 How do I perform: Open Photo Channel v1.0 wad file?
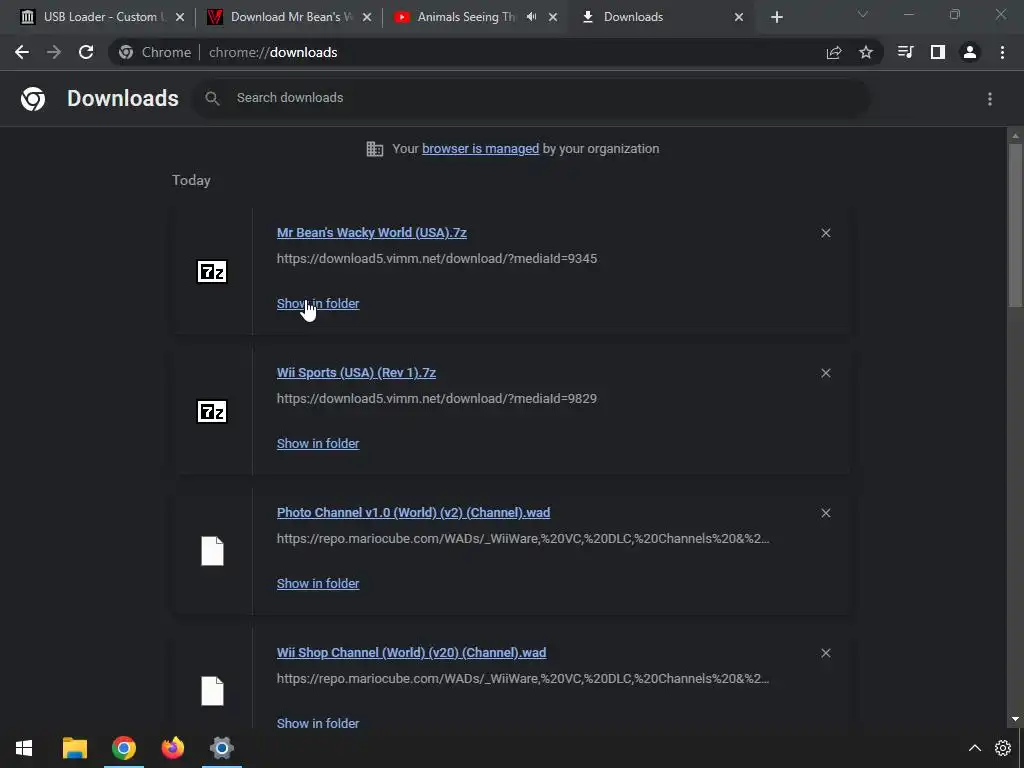point(413,513)
